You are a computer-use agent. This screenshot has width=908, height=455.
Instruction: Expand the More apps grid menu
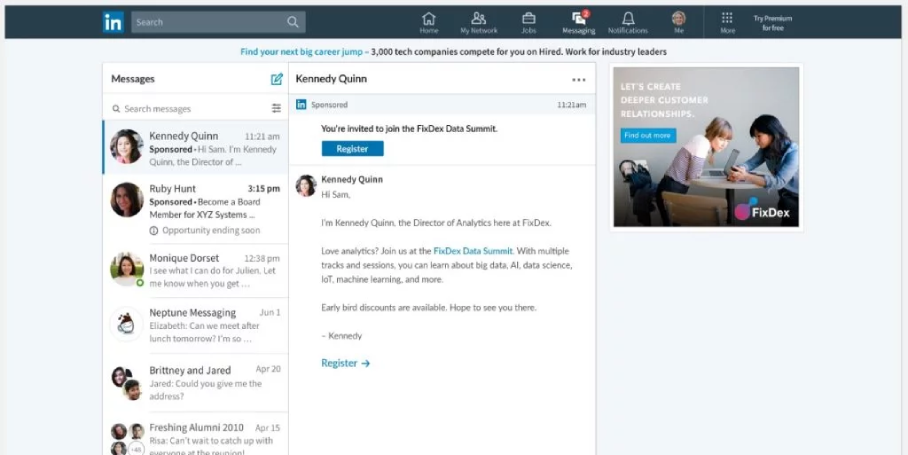pyautogui.click(x=727, y=22)
